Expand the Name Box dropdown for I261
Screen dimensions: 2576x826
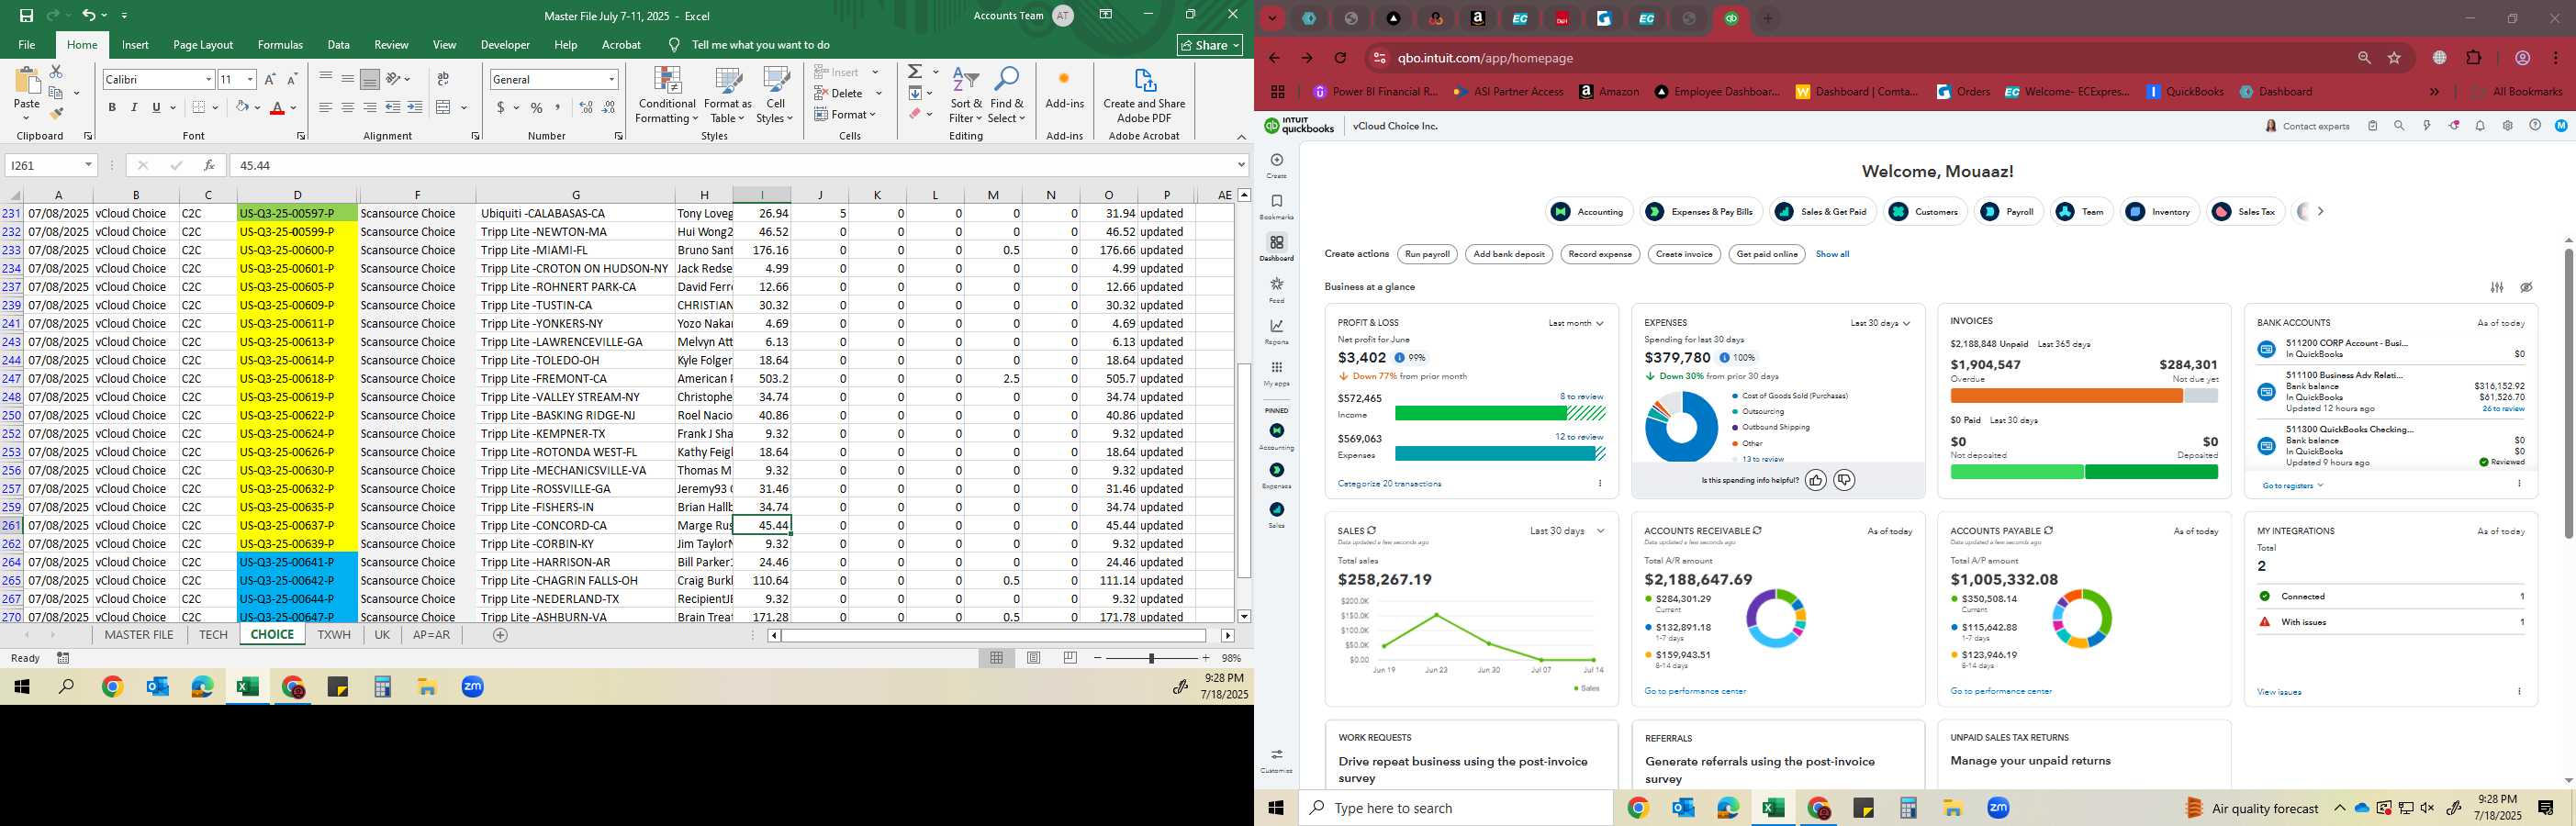88,165
